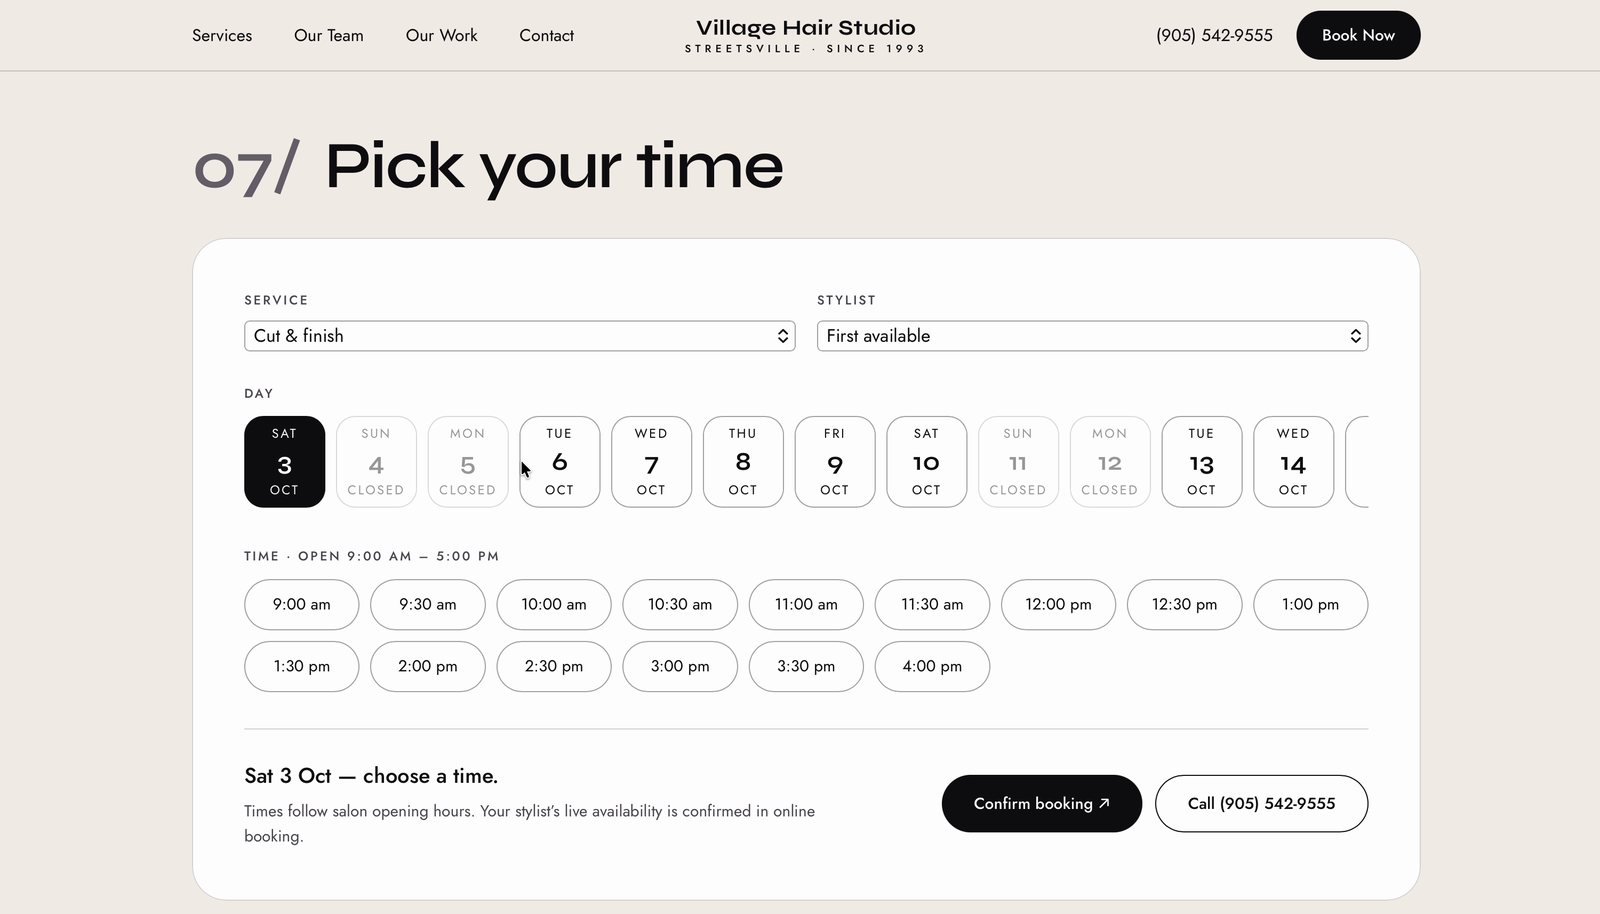Go to Our Team page
This screenshot has width=1600, height=914.
pyautogui.click(x=329, y=35)
